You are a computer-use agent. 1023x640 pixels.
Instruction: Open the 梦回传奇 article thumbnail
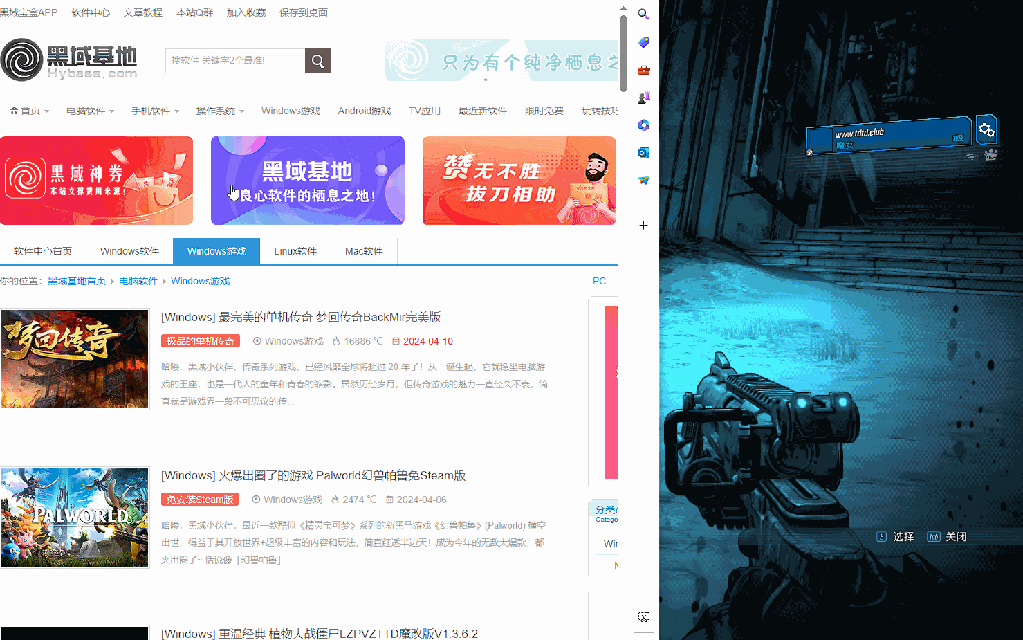tap(74, 359)
